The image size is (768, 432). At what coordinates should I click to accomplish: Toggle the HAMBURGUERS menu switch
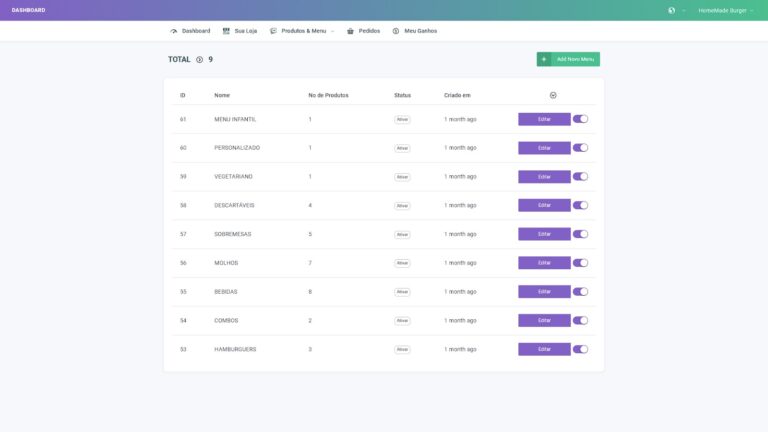580,349
